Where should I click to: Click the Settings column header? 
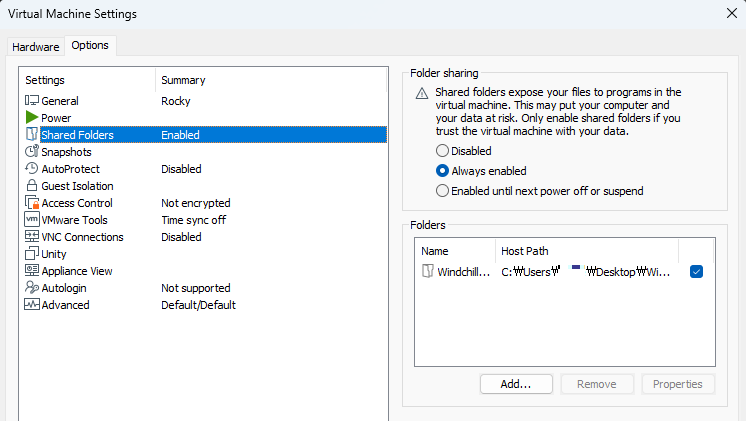(88, 80)
